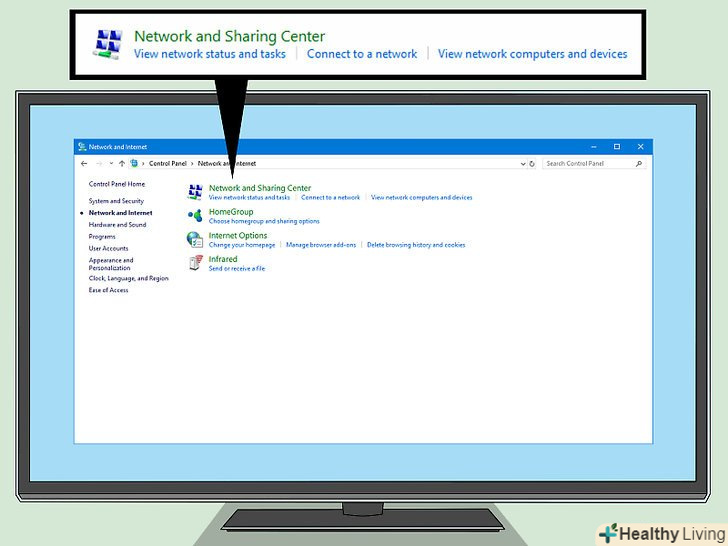Screen dimensions: 728x546
Task: Click Manage browser add-ons
Action: (321, 245)
